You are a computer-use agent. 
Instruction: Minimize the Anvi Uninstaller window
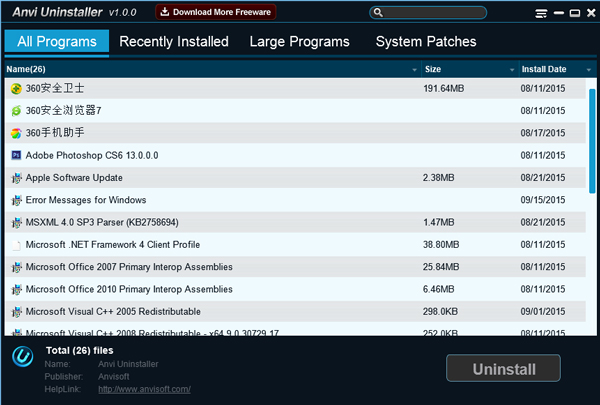(x=559, y=13)
